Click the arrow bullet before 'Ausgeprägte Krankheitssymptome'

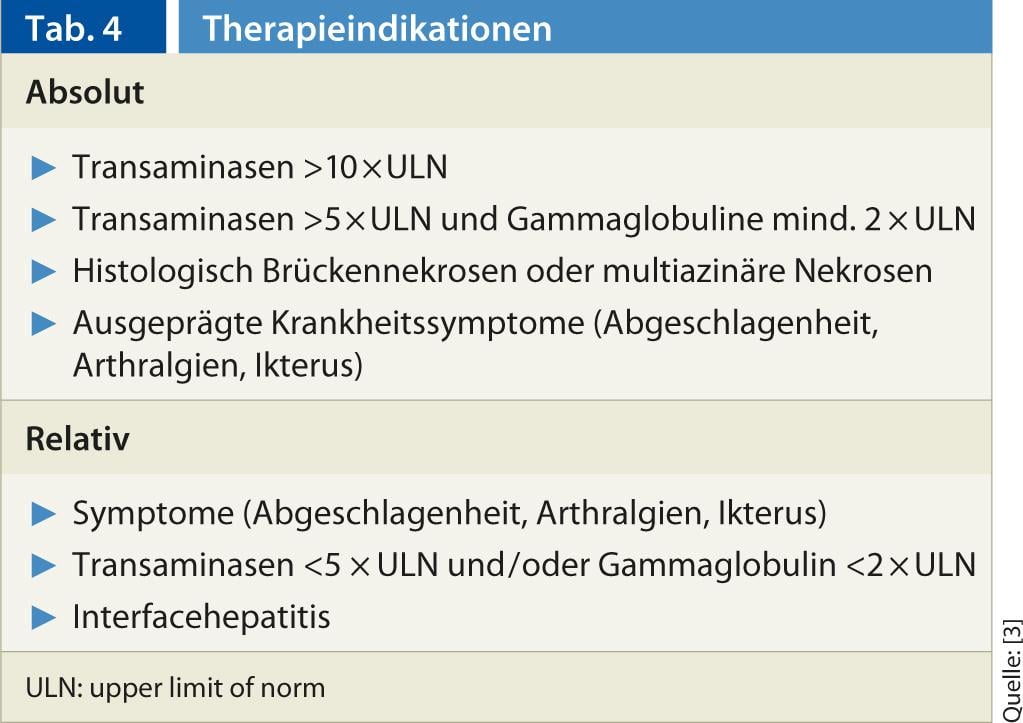pyautogui.click(x=44, y=323)
